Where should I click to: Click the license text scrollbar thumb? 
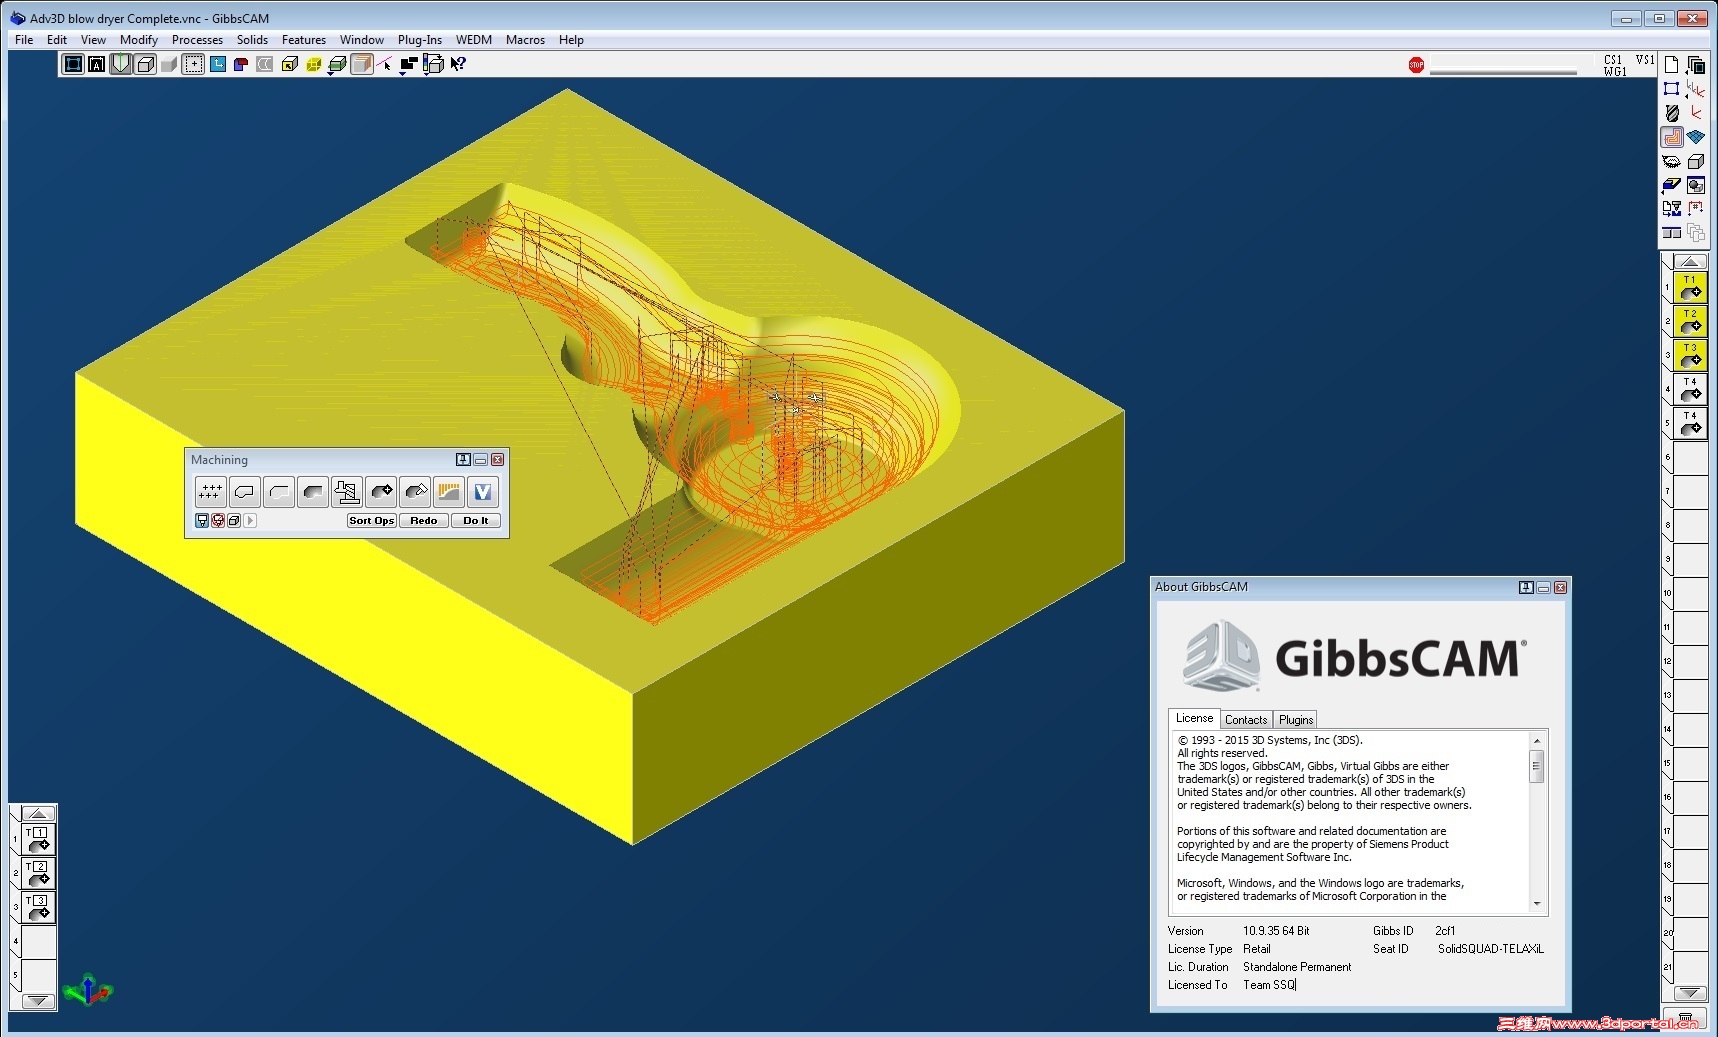(x=1537, y=767)
